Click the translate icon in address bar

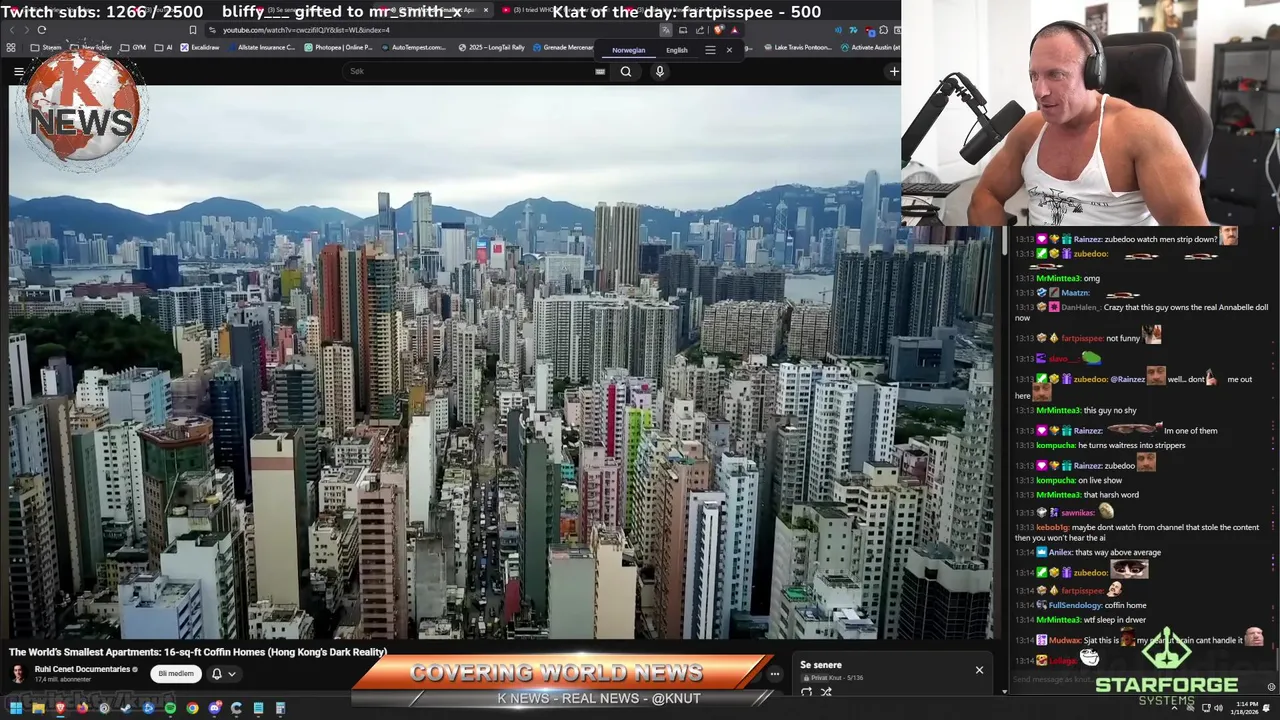click(x=666, y=30)
